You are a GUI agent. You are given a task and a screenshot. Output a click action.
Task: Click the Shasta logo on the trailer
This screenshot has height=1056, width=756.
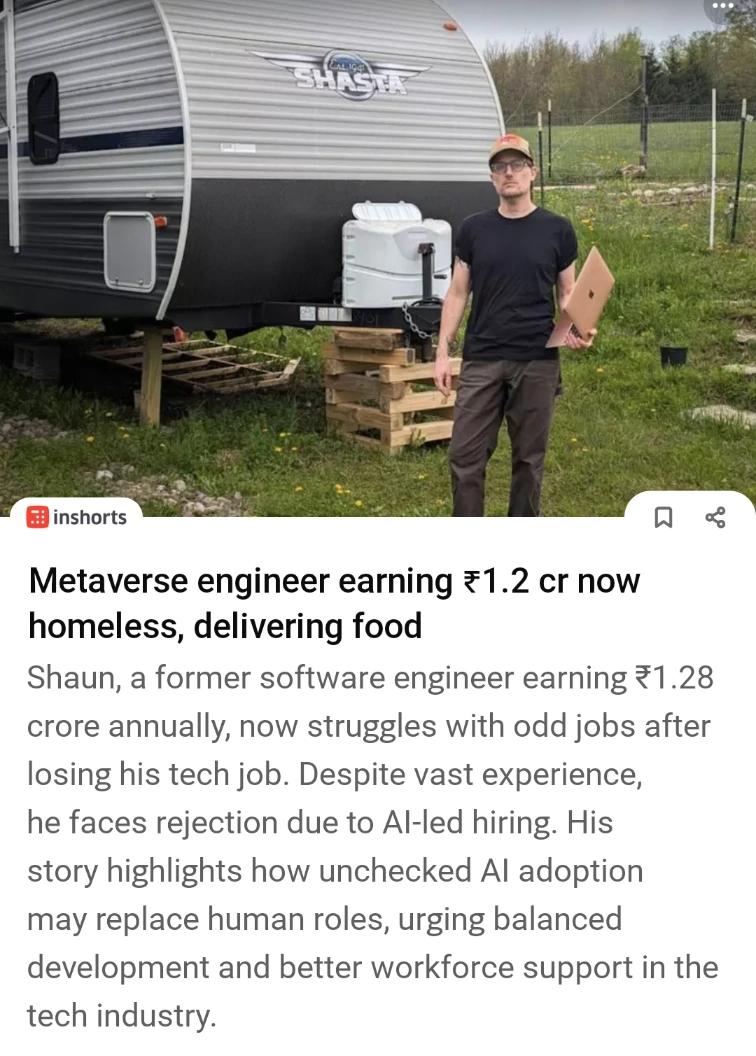coord(348,74)
